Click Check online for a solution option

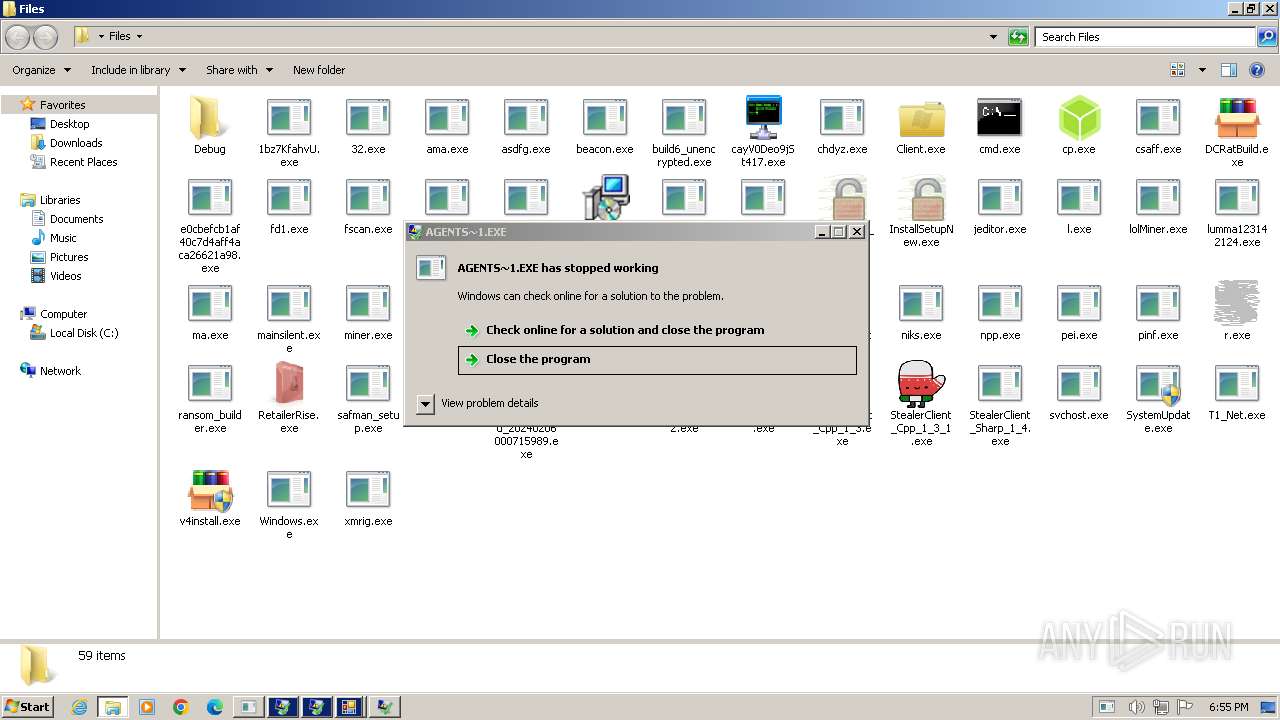coord(657,330)
